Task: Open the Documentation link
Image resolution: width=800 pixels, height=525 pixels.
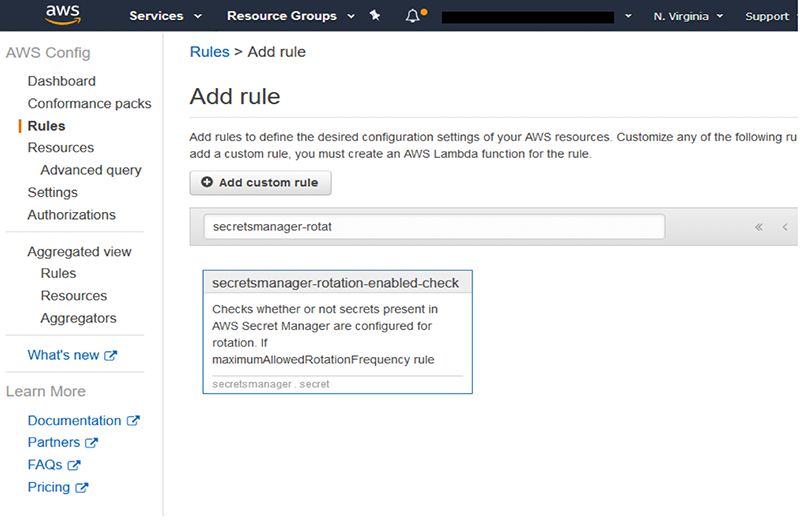Action: click(x=74, y=421)
